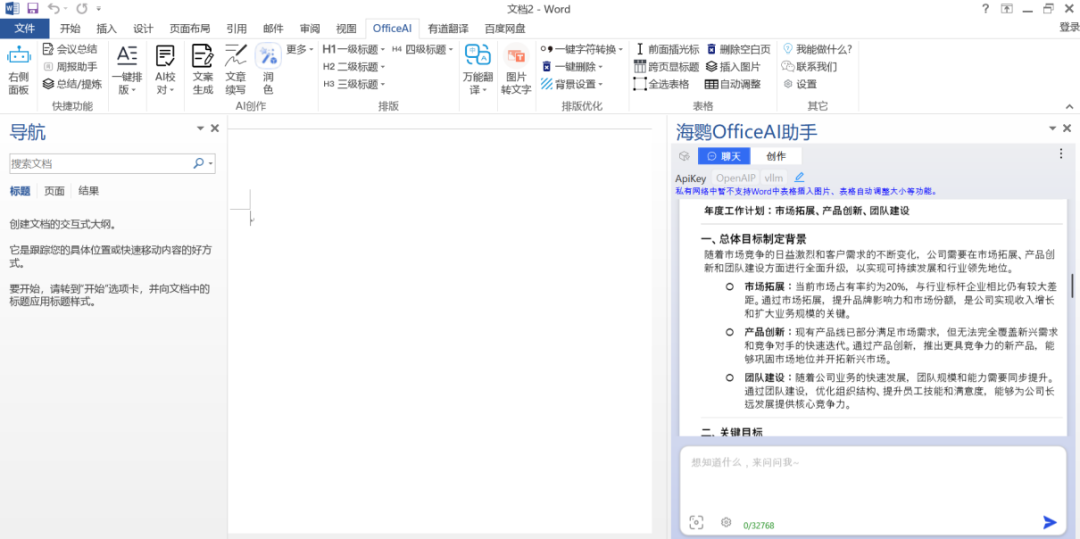Image resolution: width=1080 pixels, height=539 pixels.
Task: Open navigation pane options arrow
Action: (200, 129)
